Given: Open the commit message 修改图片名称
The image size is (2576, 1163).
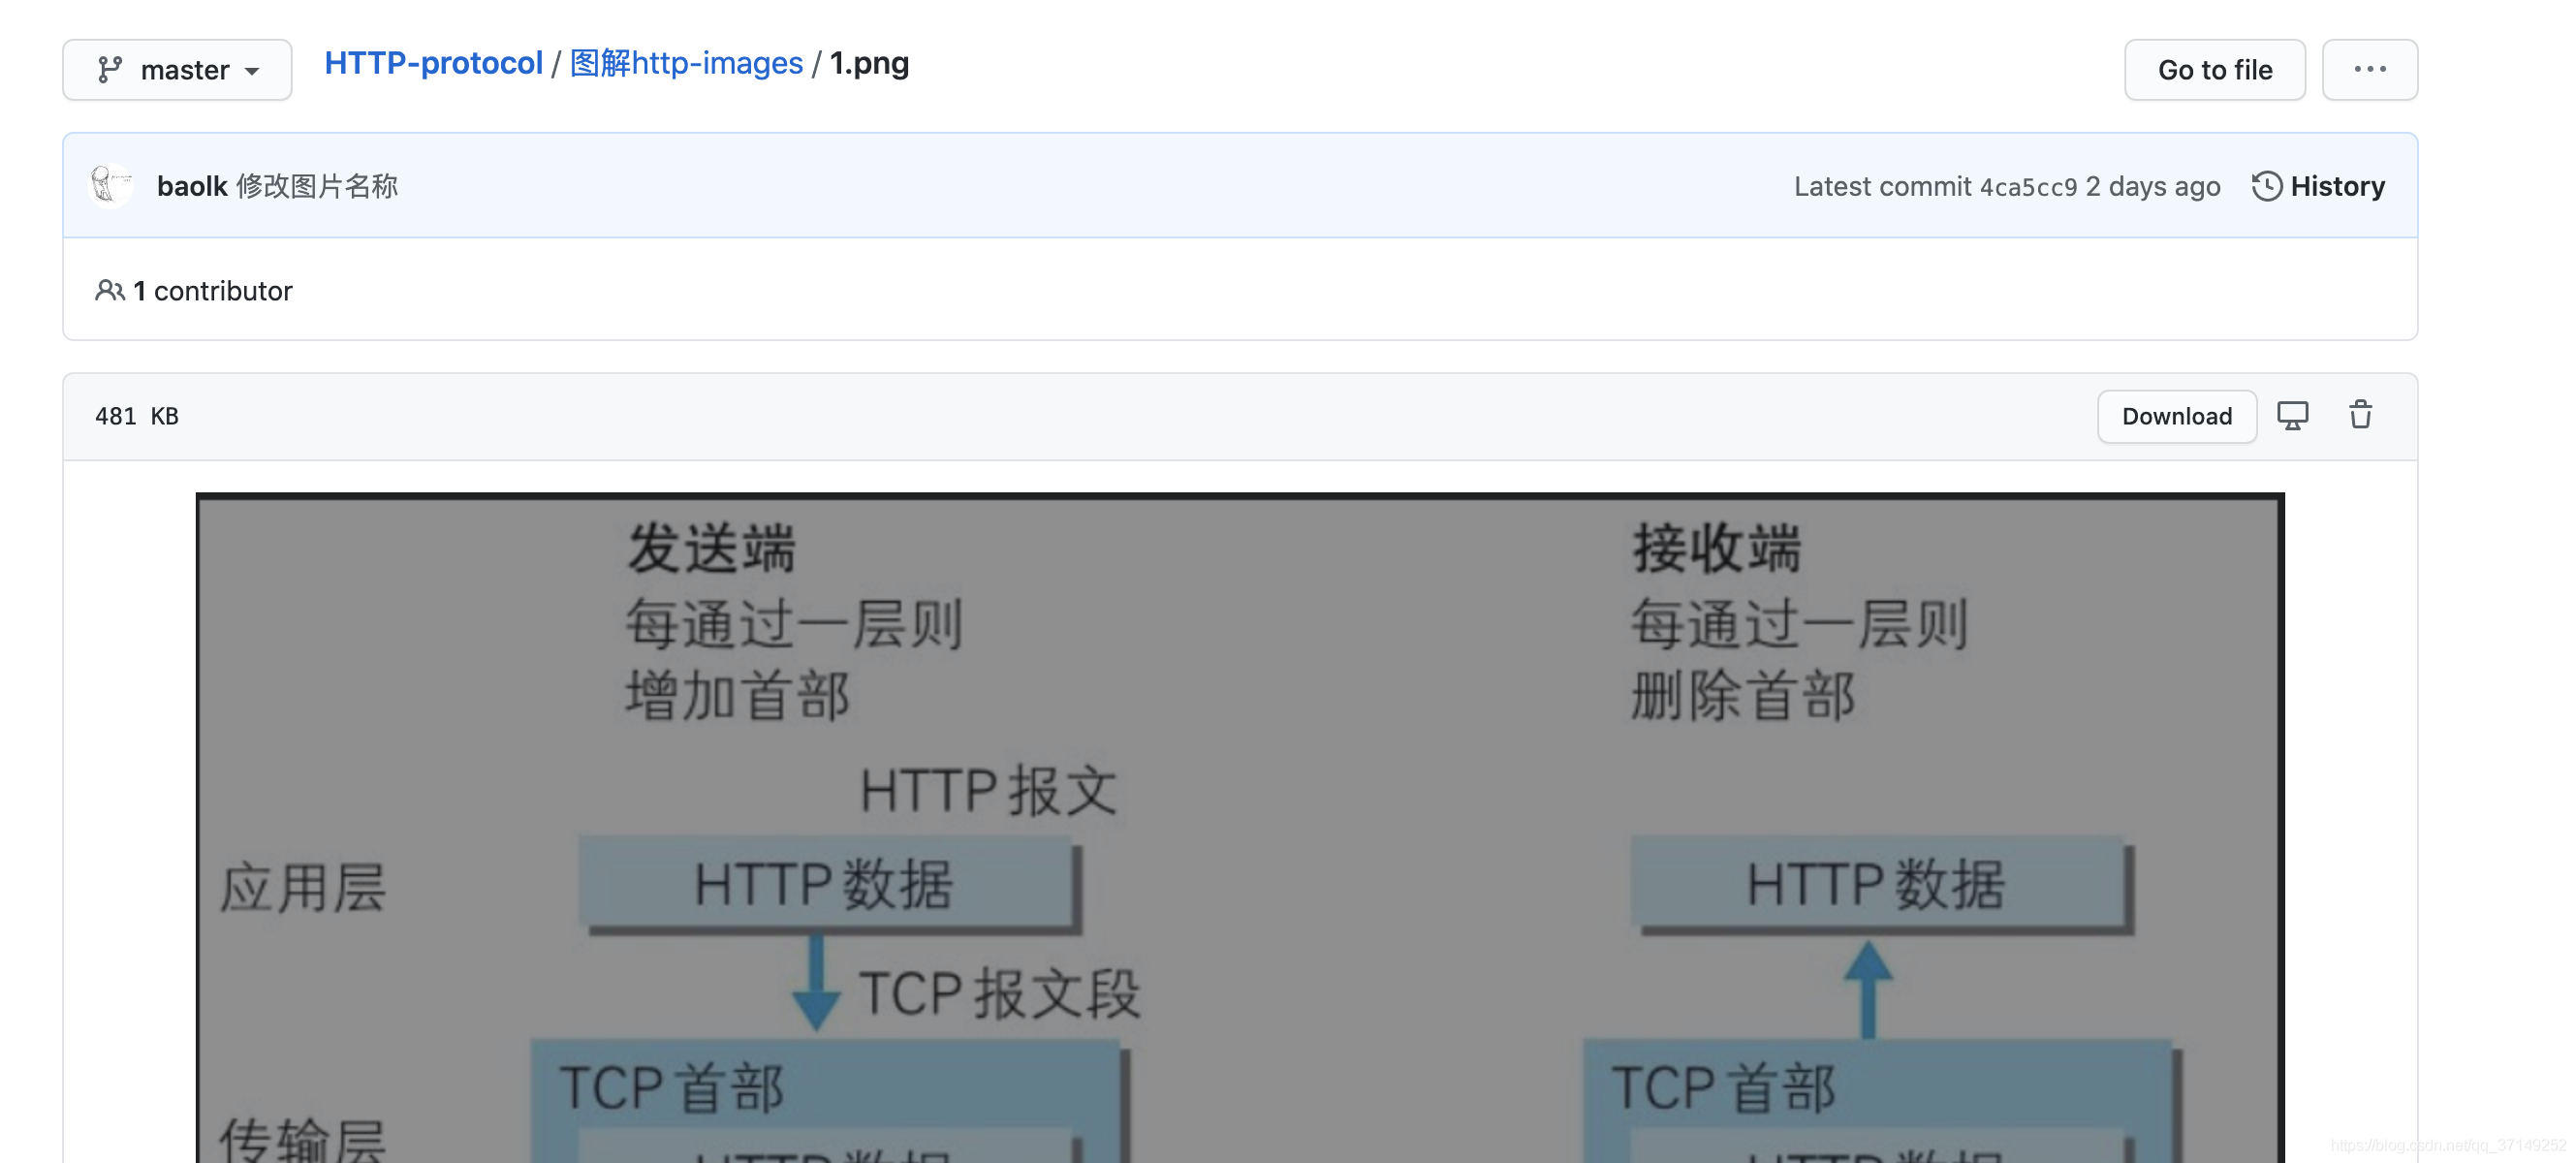Looking at the screenshot, I should (317, 186).
